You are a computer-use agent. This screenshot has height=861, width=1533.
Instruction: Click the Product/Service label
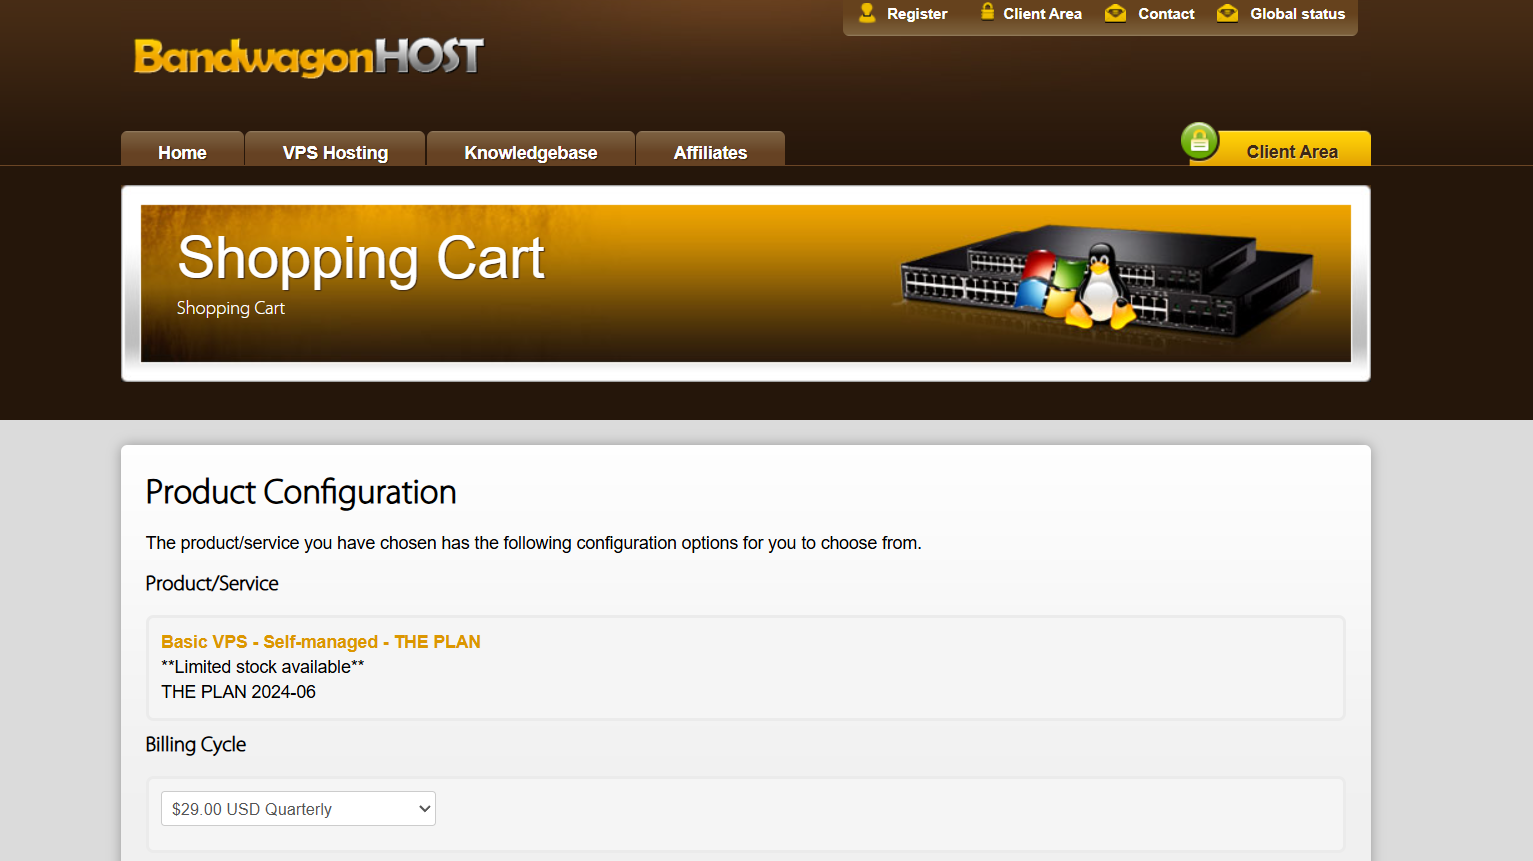coord(212,583)
